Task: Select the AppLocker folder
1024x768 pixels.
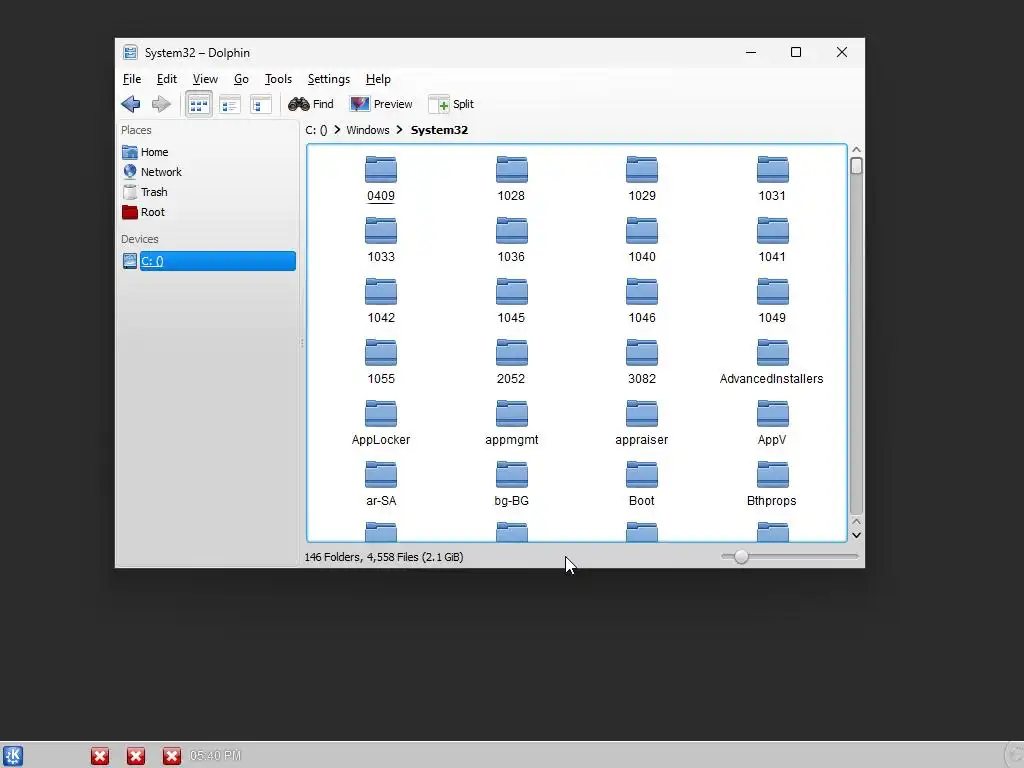Action: (381, 423)
